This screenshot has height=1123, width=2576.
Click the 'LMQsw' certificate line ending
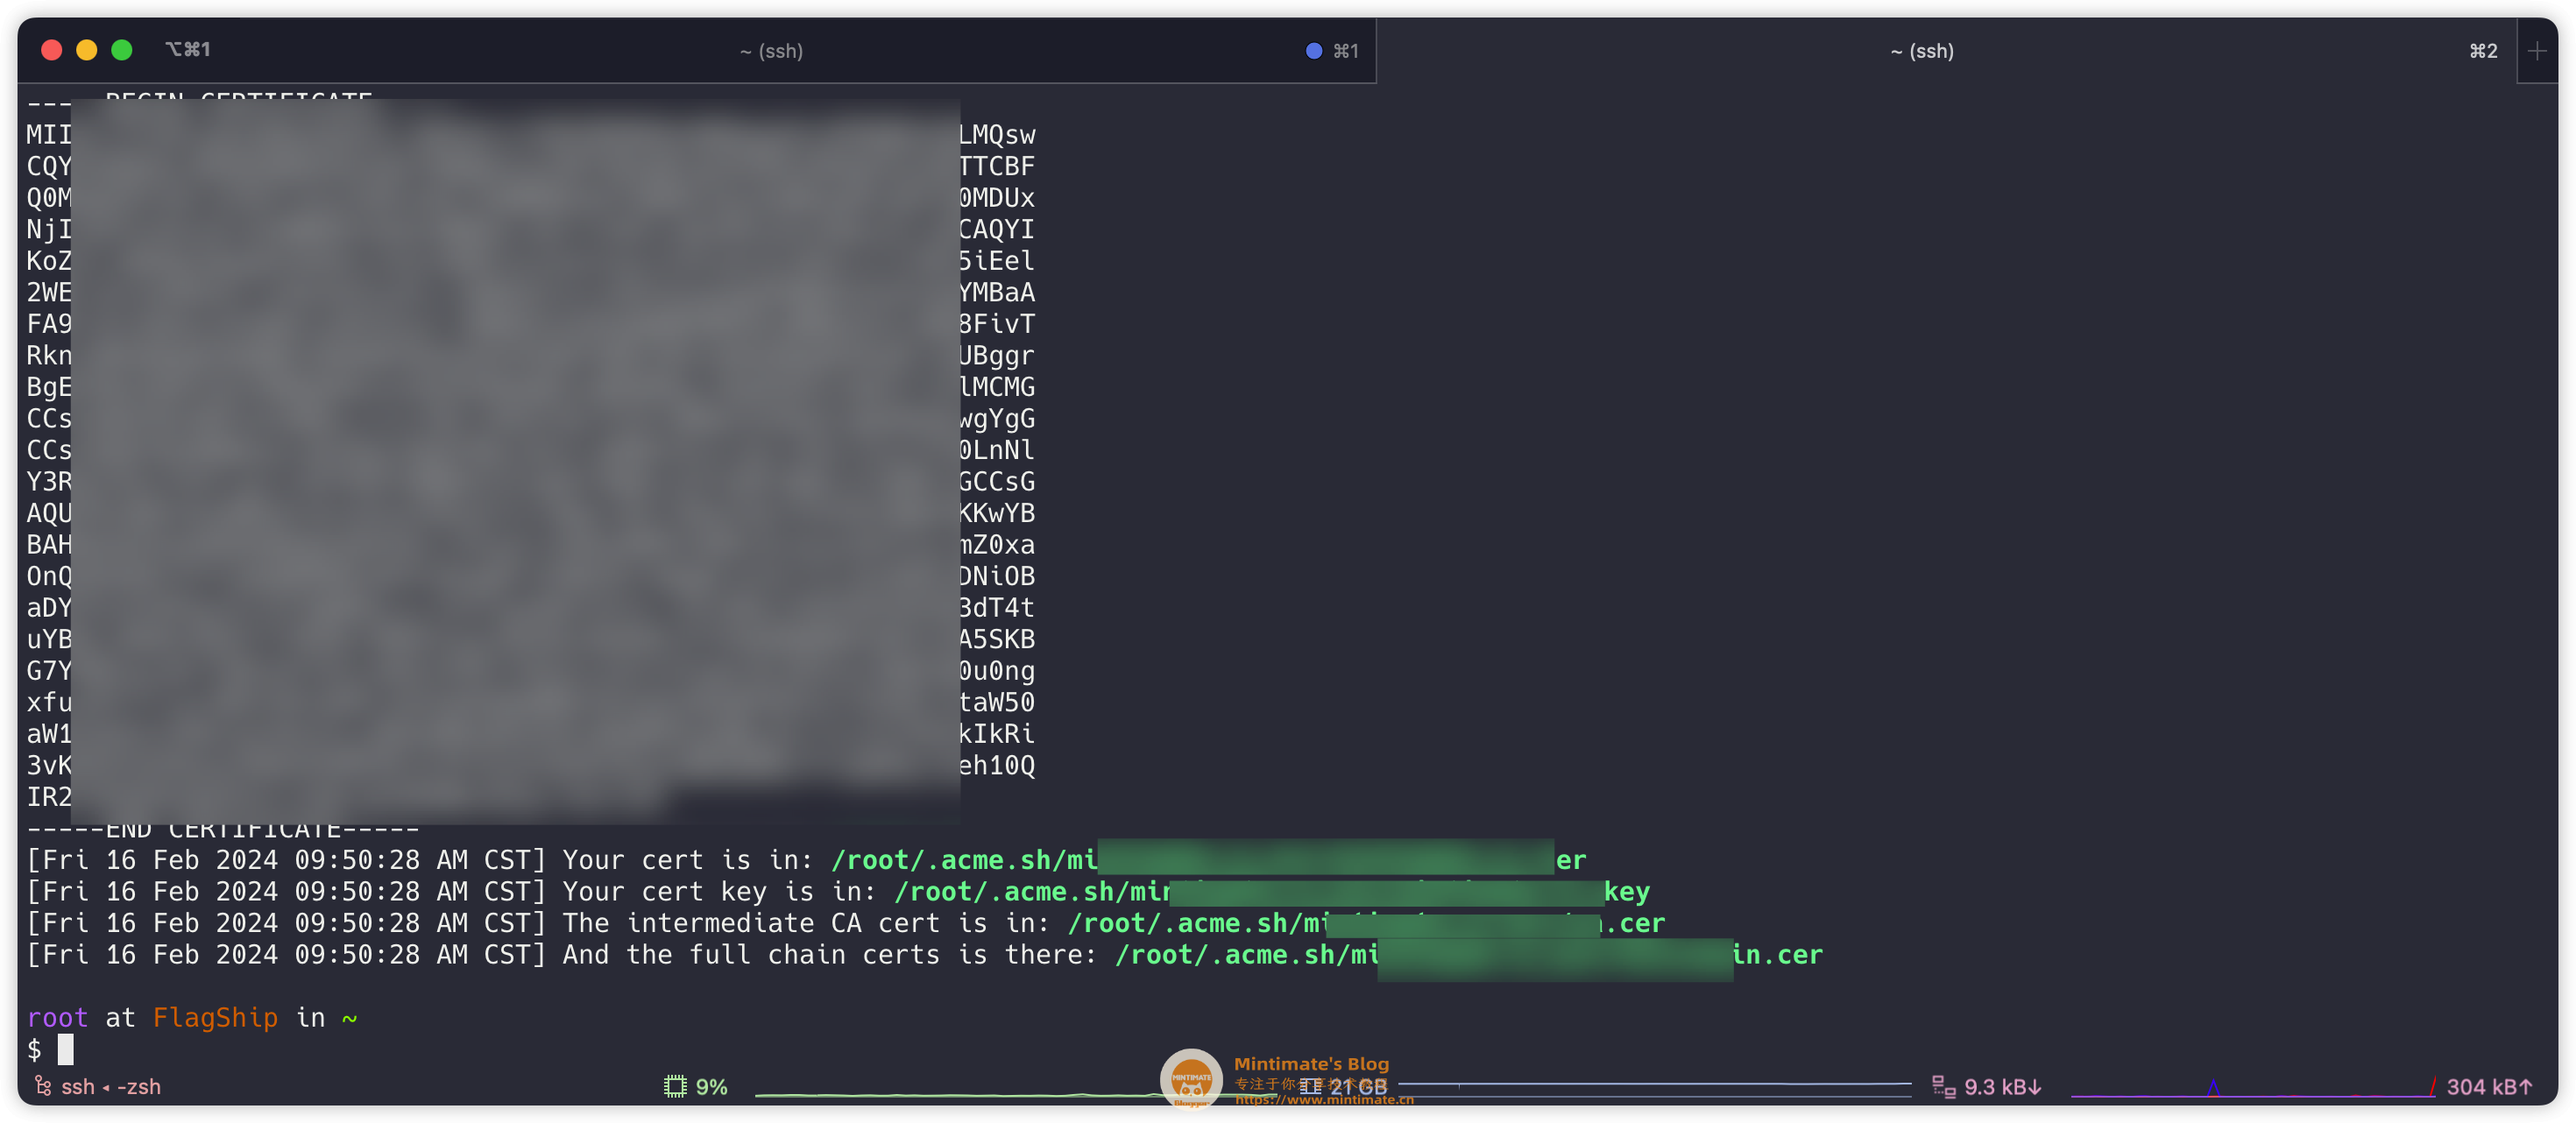[x=997, y=135]
